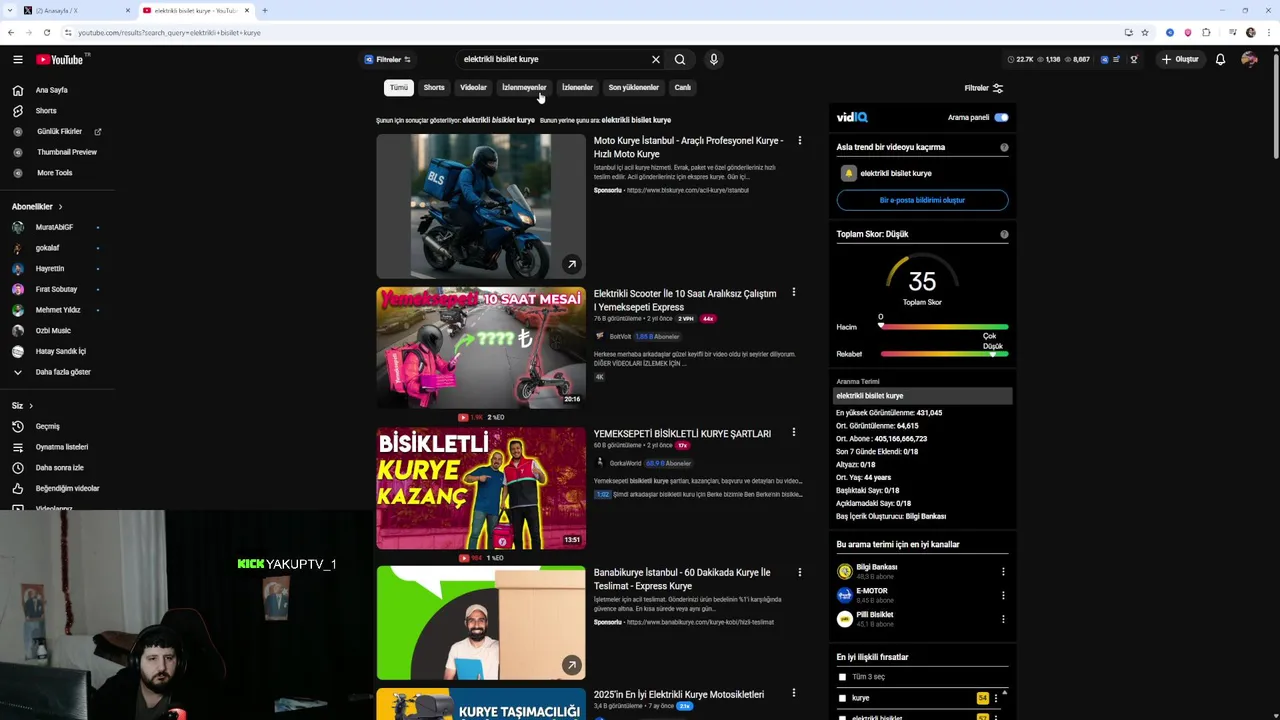Reload the page in the browser
Screen dimensions: 1280x720
click(x=46, y=32)
